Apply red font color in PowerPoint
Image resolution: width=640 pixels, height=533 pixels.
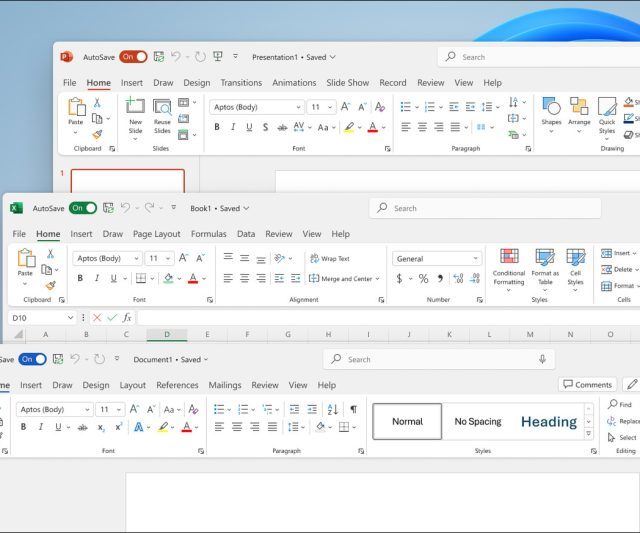[372, 127]
